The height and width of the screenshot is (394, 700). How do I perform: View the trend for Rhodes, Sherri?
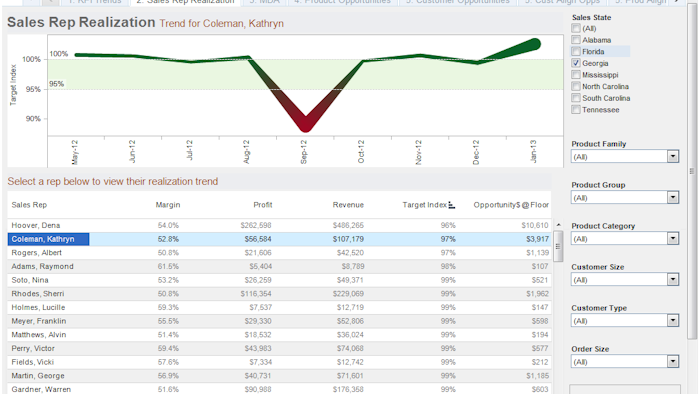[38, 294]
